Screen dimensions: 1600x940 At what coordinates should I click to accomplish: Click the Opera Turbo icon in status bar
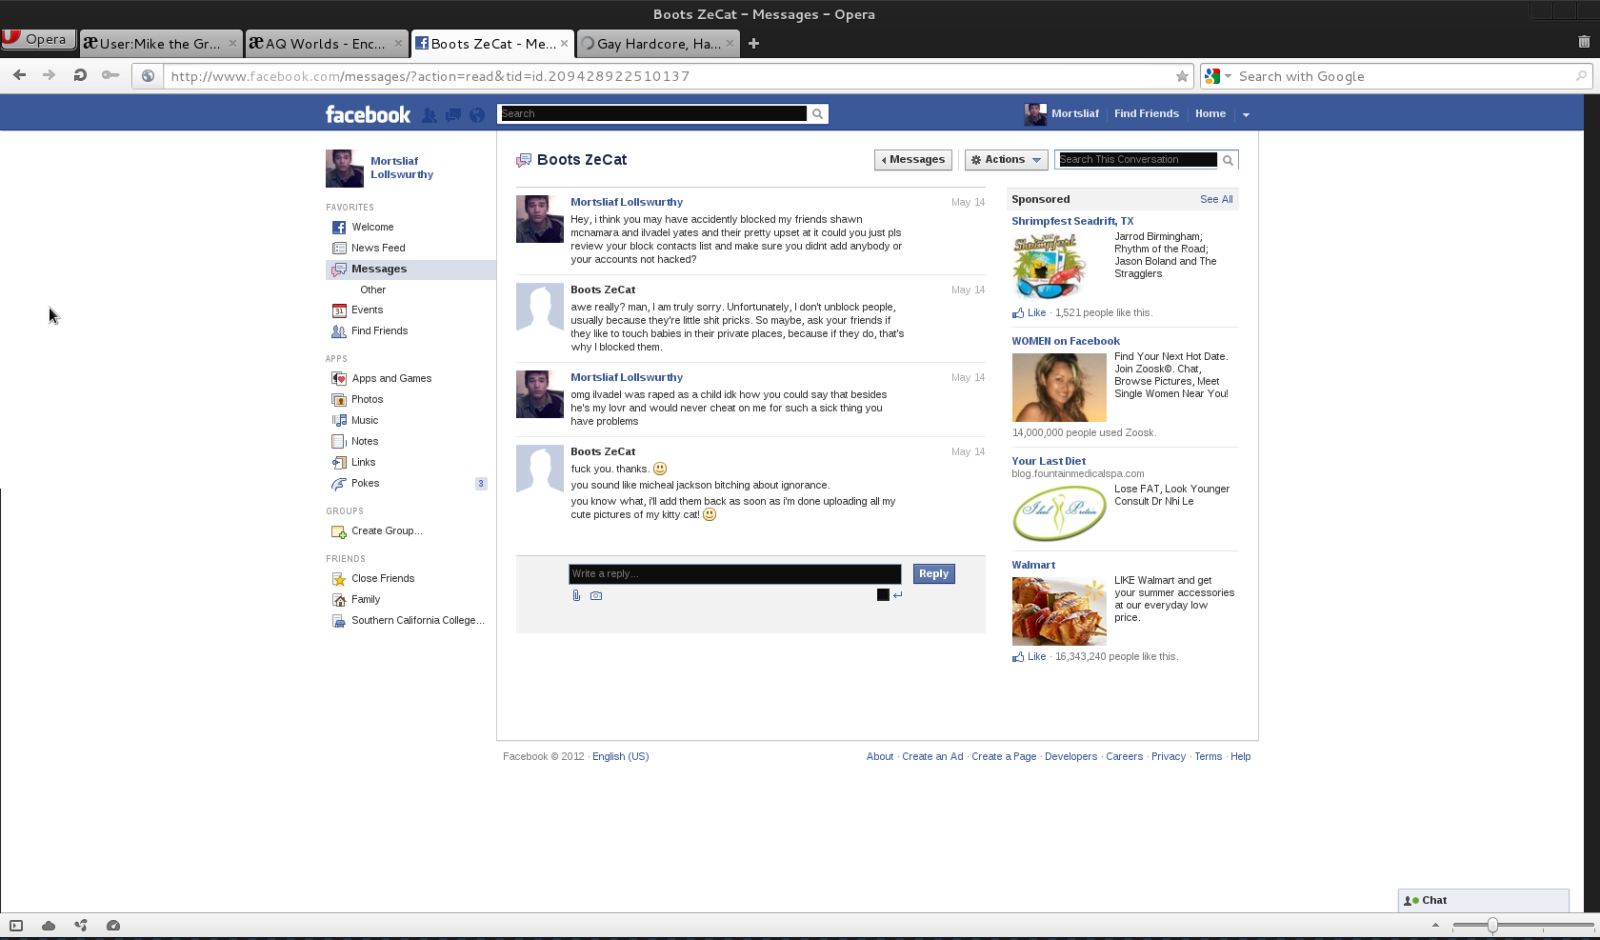click(x=113, y=925)
